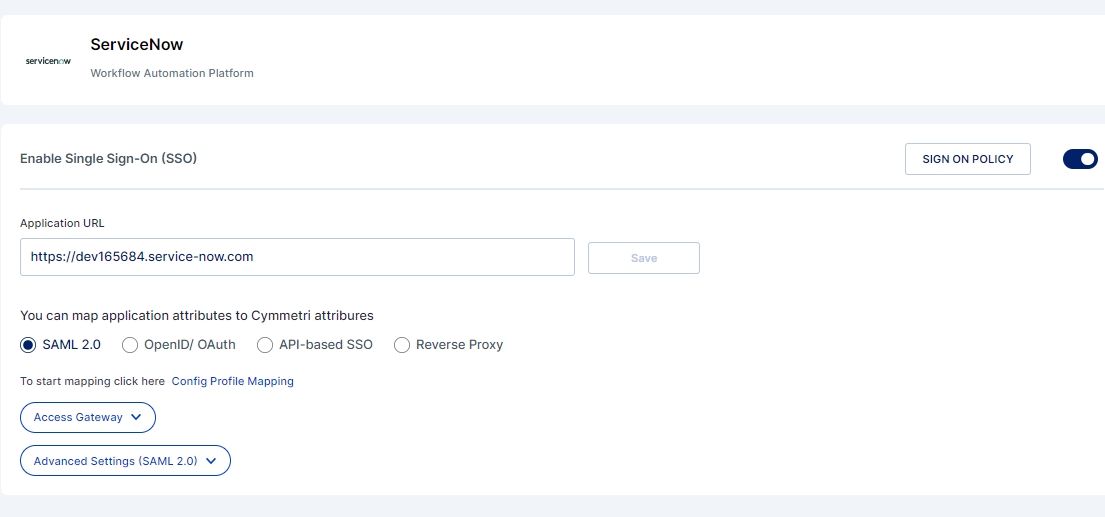This screenshot has width=1105, height=517.
Task: Open the SIGN ON POLICY button
Action: click(967, 159)
